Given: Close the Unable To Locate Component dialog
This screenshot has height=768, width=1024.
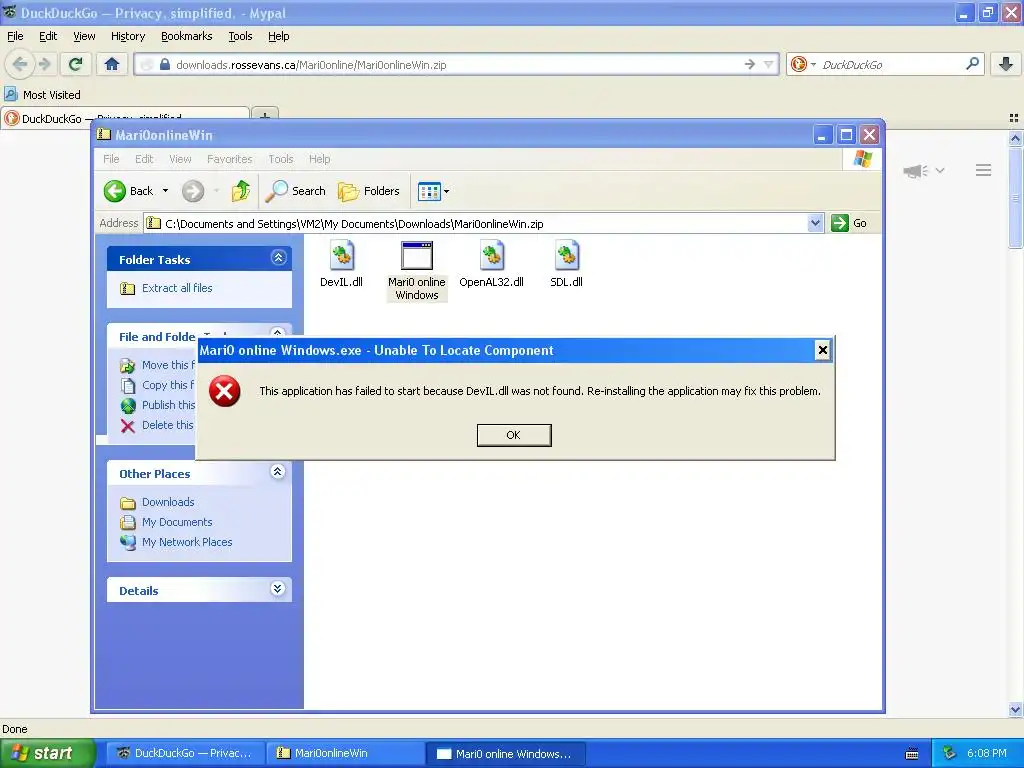Looking at the screenshot, I should click(823, 350).
